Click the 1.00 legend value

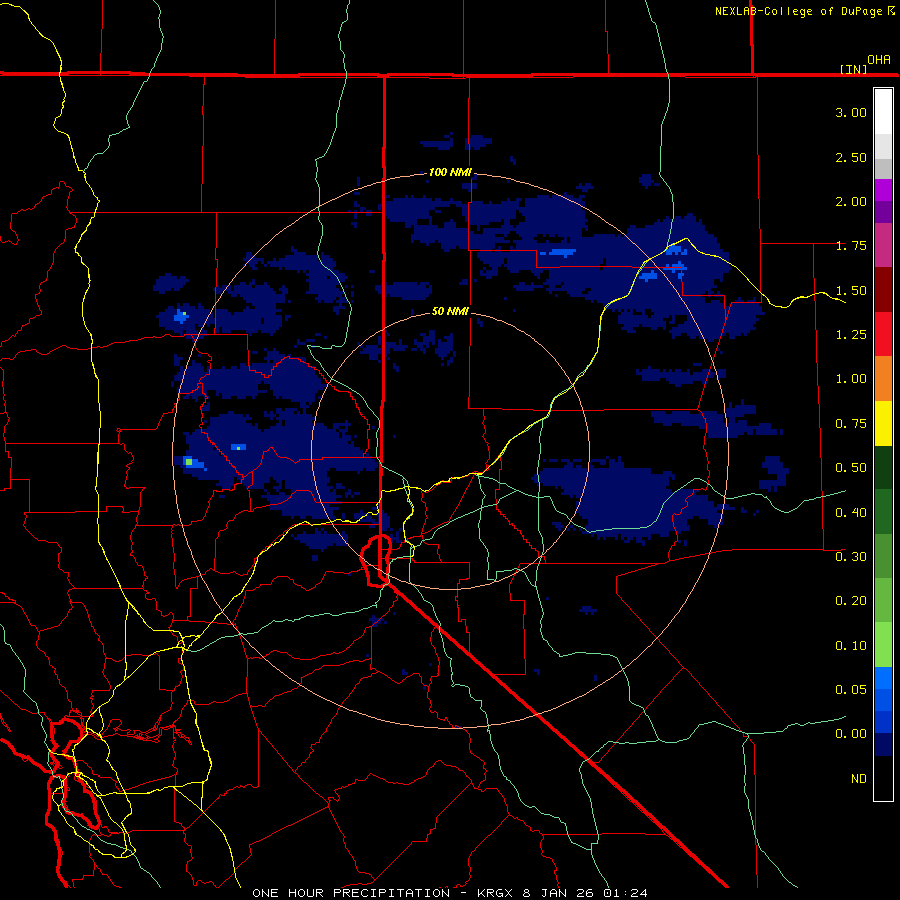coord(851,379)
